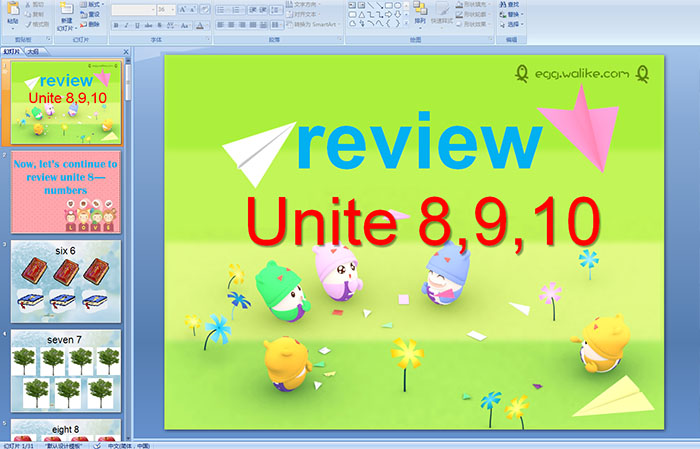Click the Grow Font icon
Image resolution: width=700 pixels, height=449 pixels.
tap(183, 10)
